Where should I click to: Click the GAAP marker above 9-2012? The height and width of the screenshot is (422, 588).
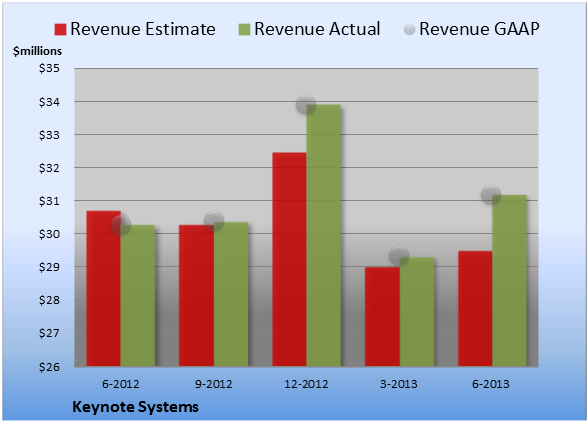(x=214, y=221)
